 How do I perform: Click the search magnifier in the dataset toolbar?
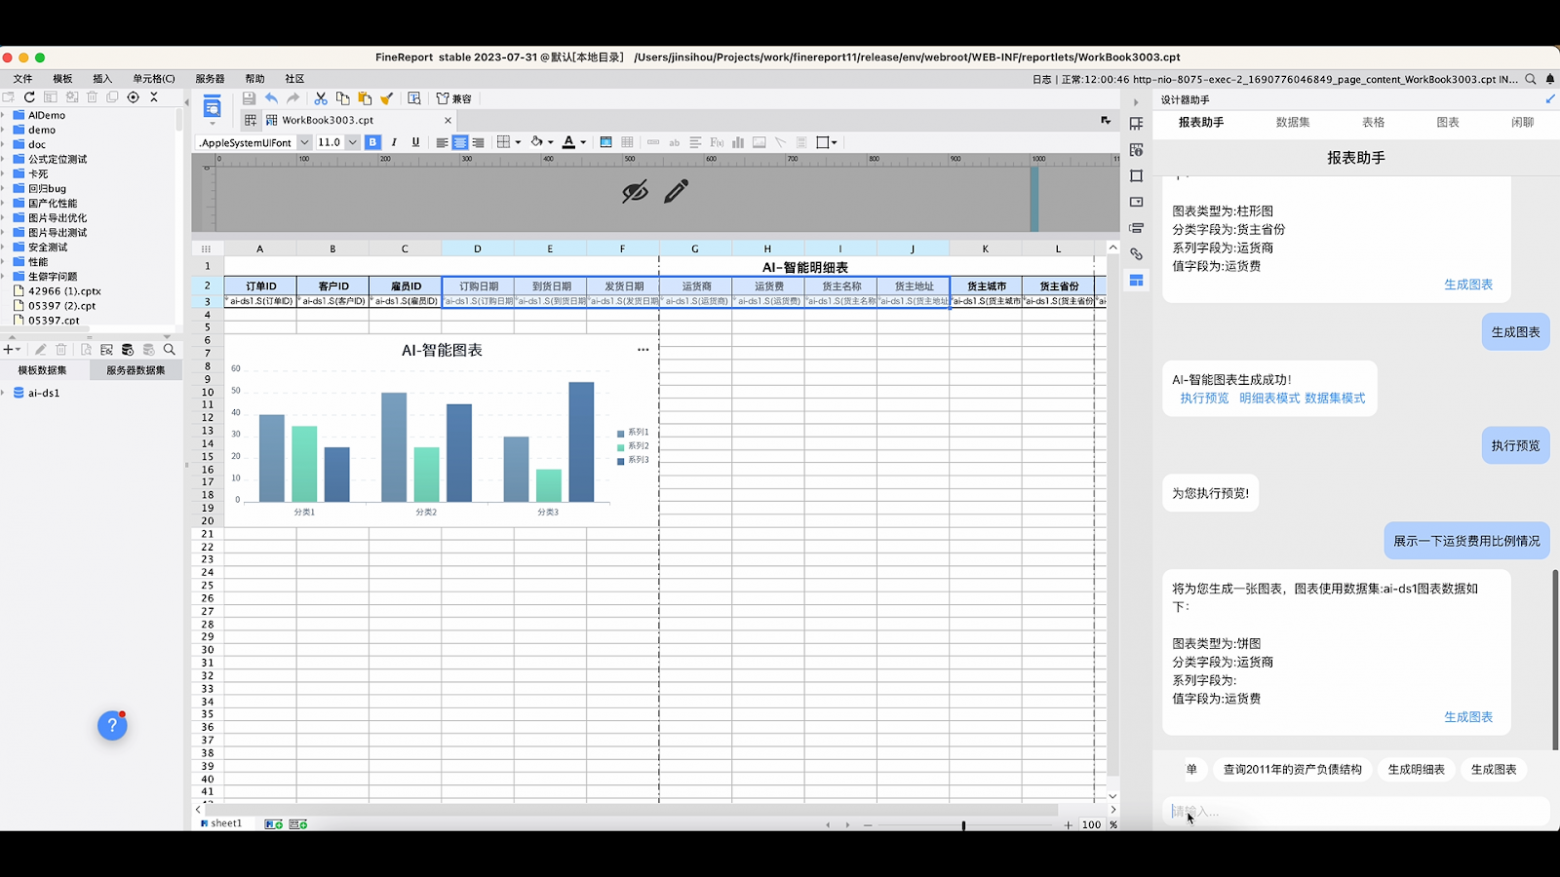(169, 350)
